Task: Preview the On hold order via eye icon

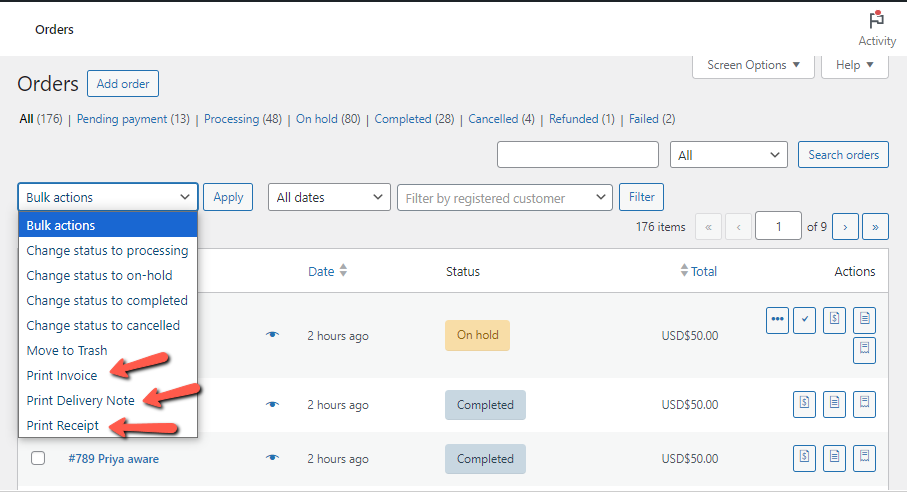Action: (272, 335)
